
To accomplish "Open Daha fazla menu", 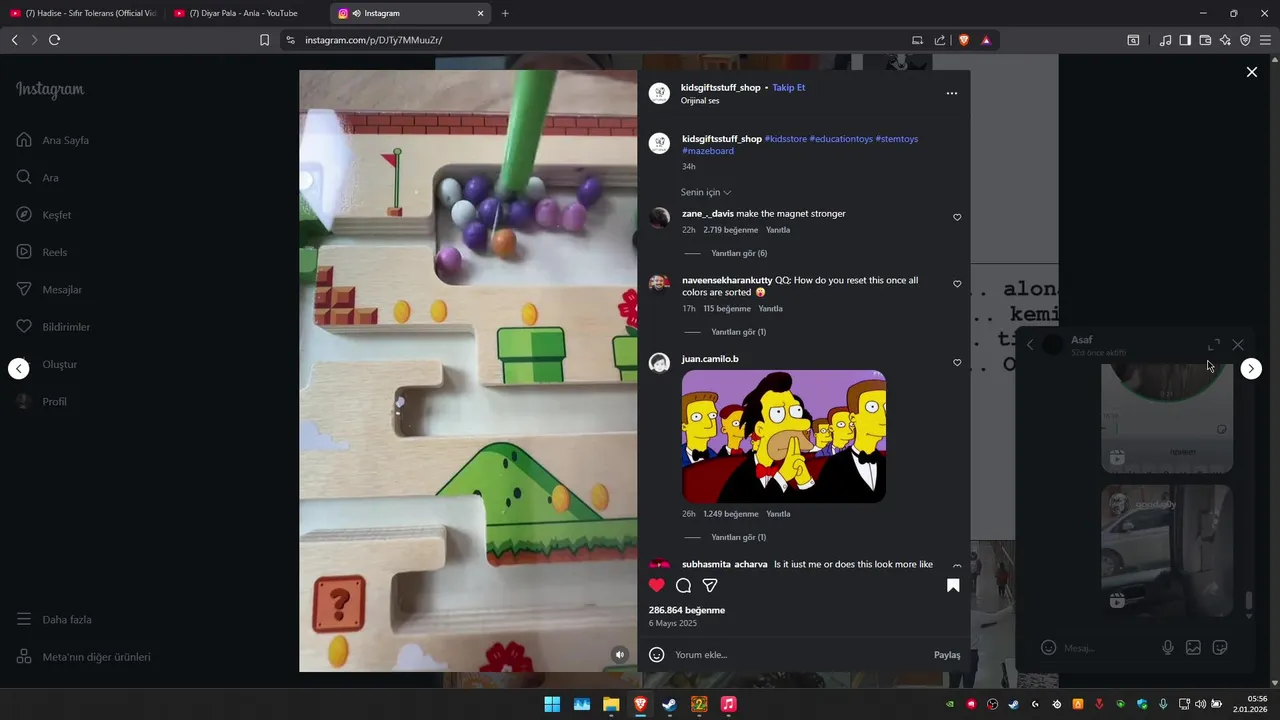I will coord(53,619).
